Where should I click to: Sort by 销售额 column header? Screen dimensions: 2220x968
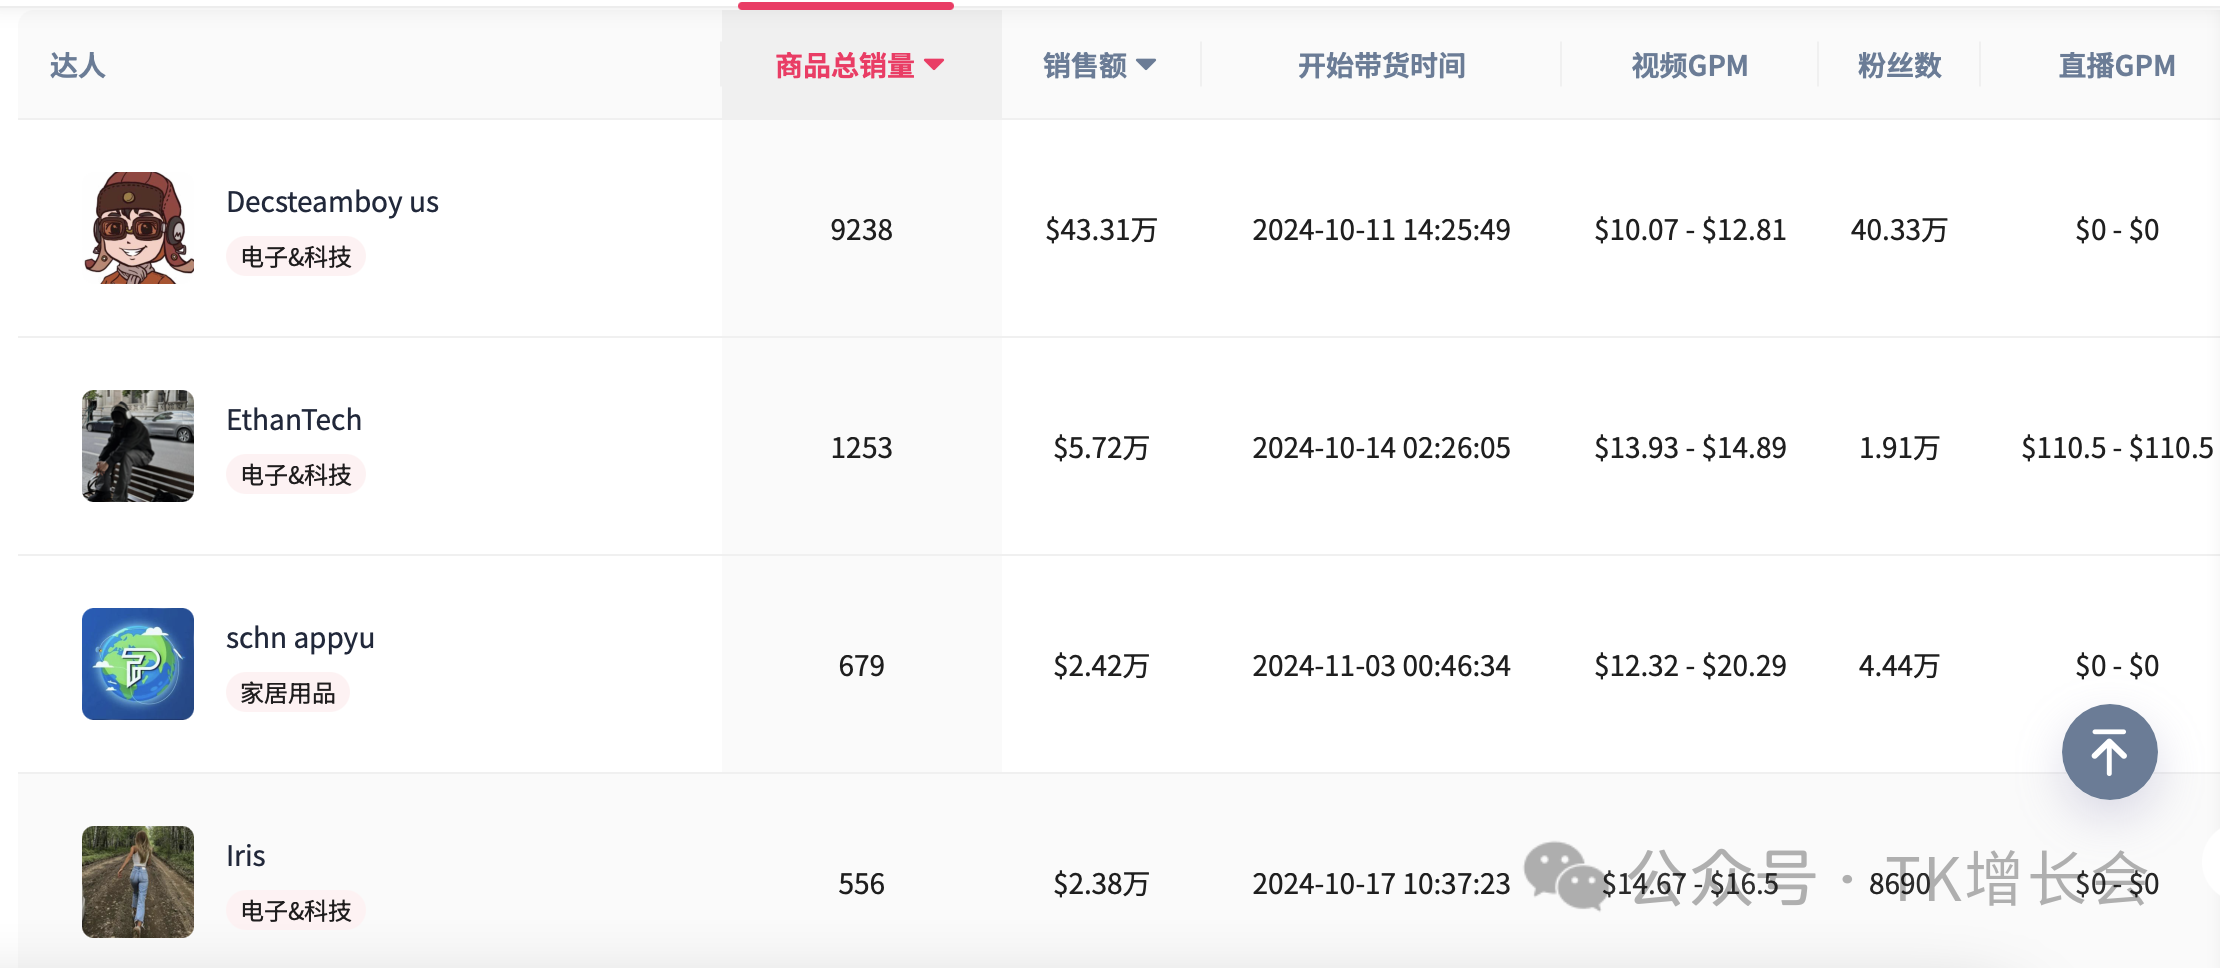[1085, 66]
